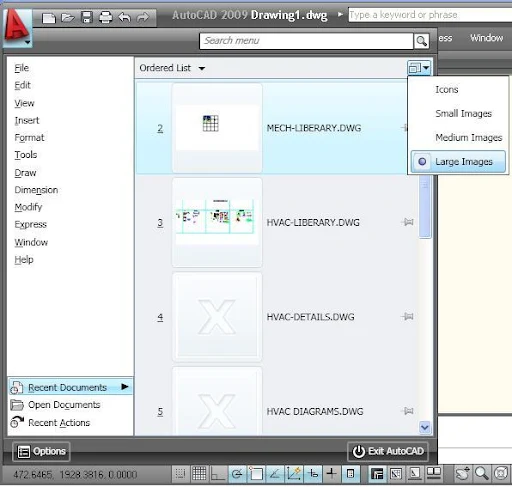This screenshot has width=512, height=487.
Task: Open the AutoCAD application menu button
Action: [x=17, y=28]
